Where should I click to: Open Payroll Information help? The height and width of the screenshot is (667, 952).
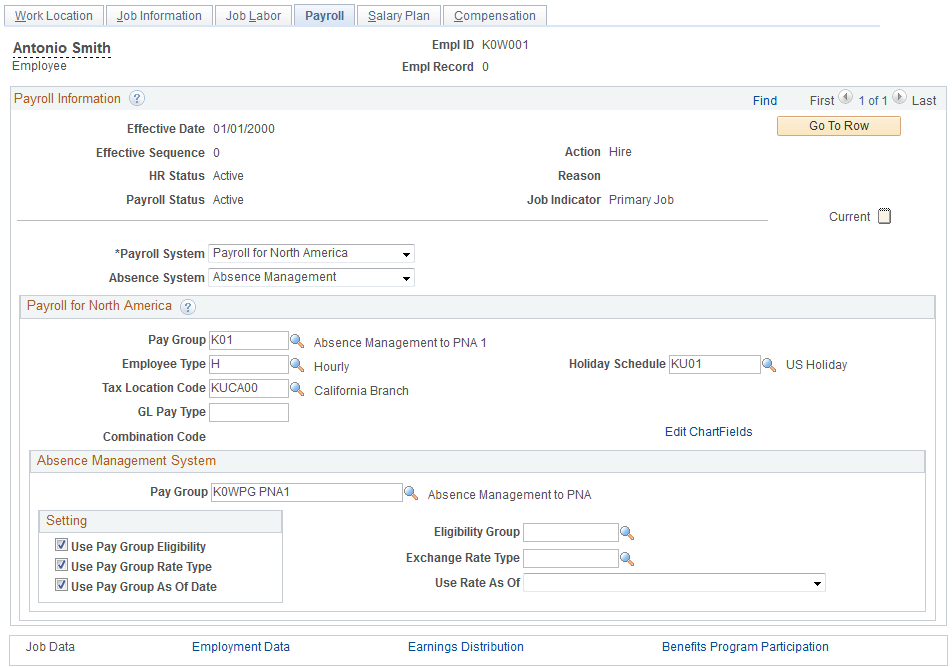tap(136, 98)
